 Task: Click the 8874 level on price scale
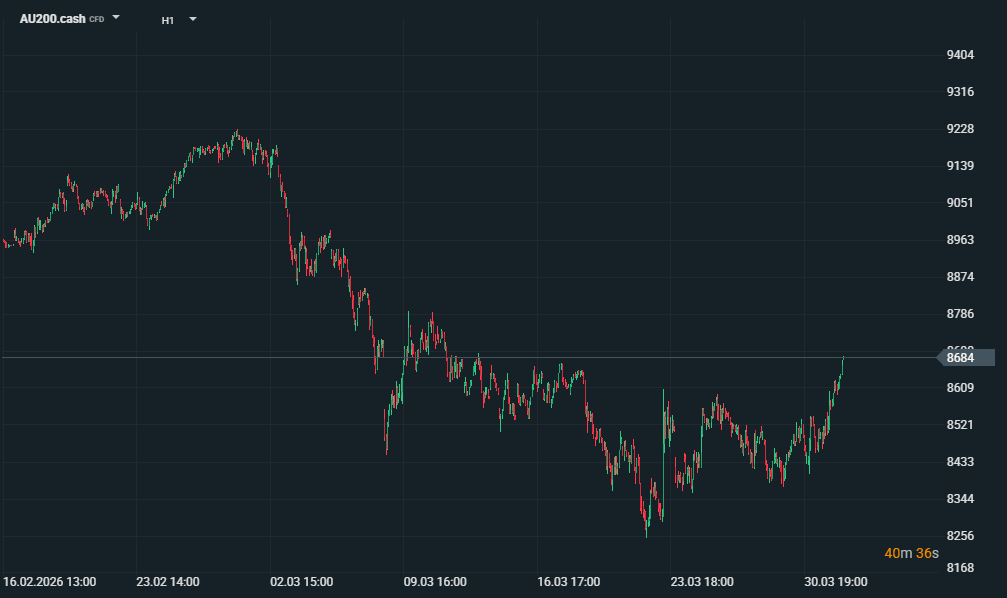[960, 277]
